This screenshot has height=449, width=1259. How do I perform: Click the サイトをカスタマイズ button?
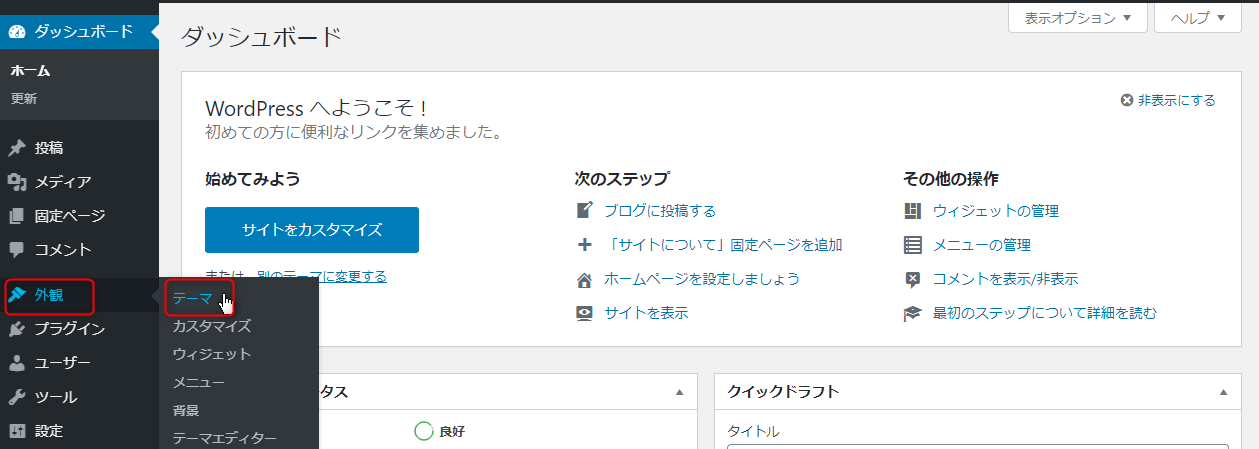click(x=312, y=230)
